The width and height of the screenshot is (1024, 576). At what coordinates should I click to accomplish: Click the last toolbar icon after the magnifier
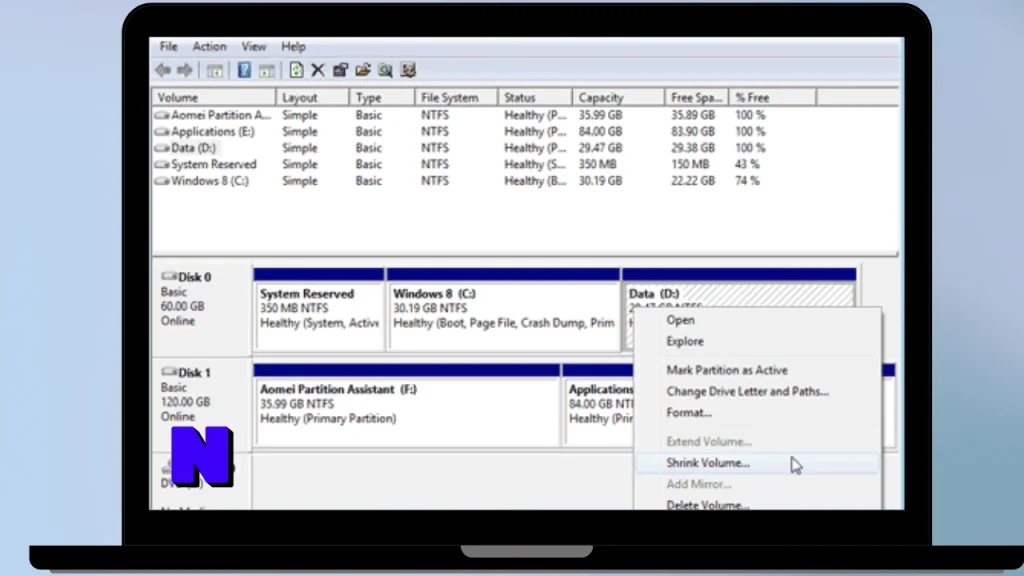(408, 70)
